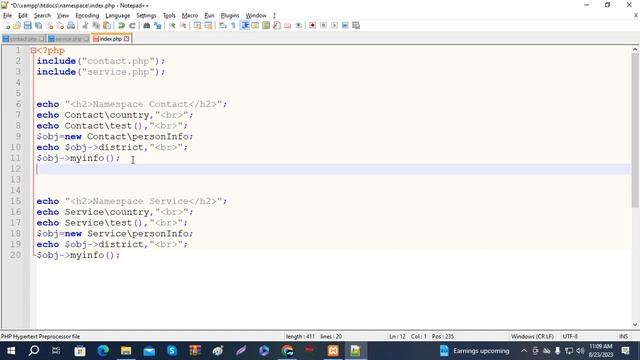Click Save Current Recorded Macro icon
The width and height of the screenshot is (640, 360).
(356, 25)
